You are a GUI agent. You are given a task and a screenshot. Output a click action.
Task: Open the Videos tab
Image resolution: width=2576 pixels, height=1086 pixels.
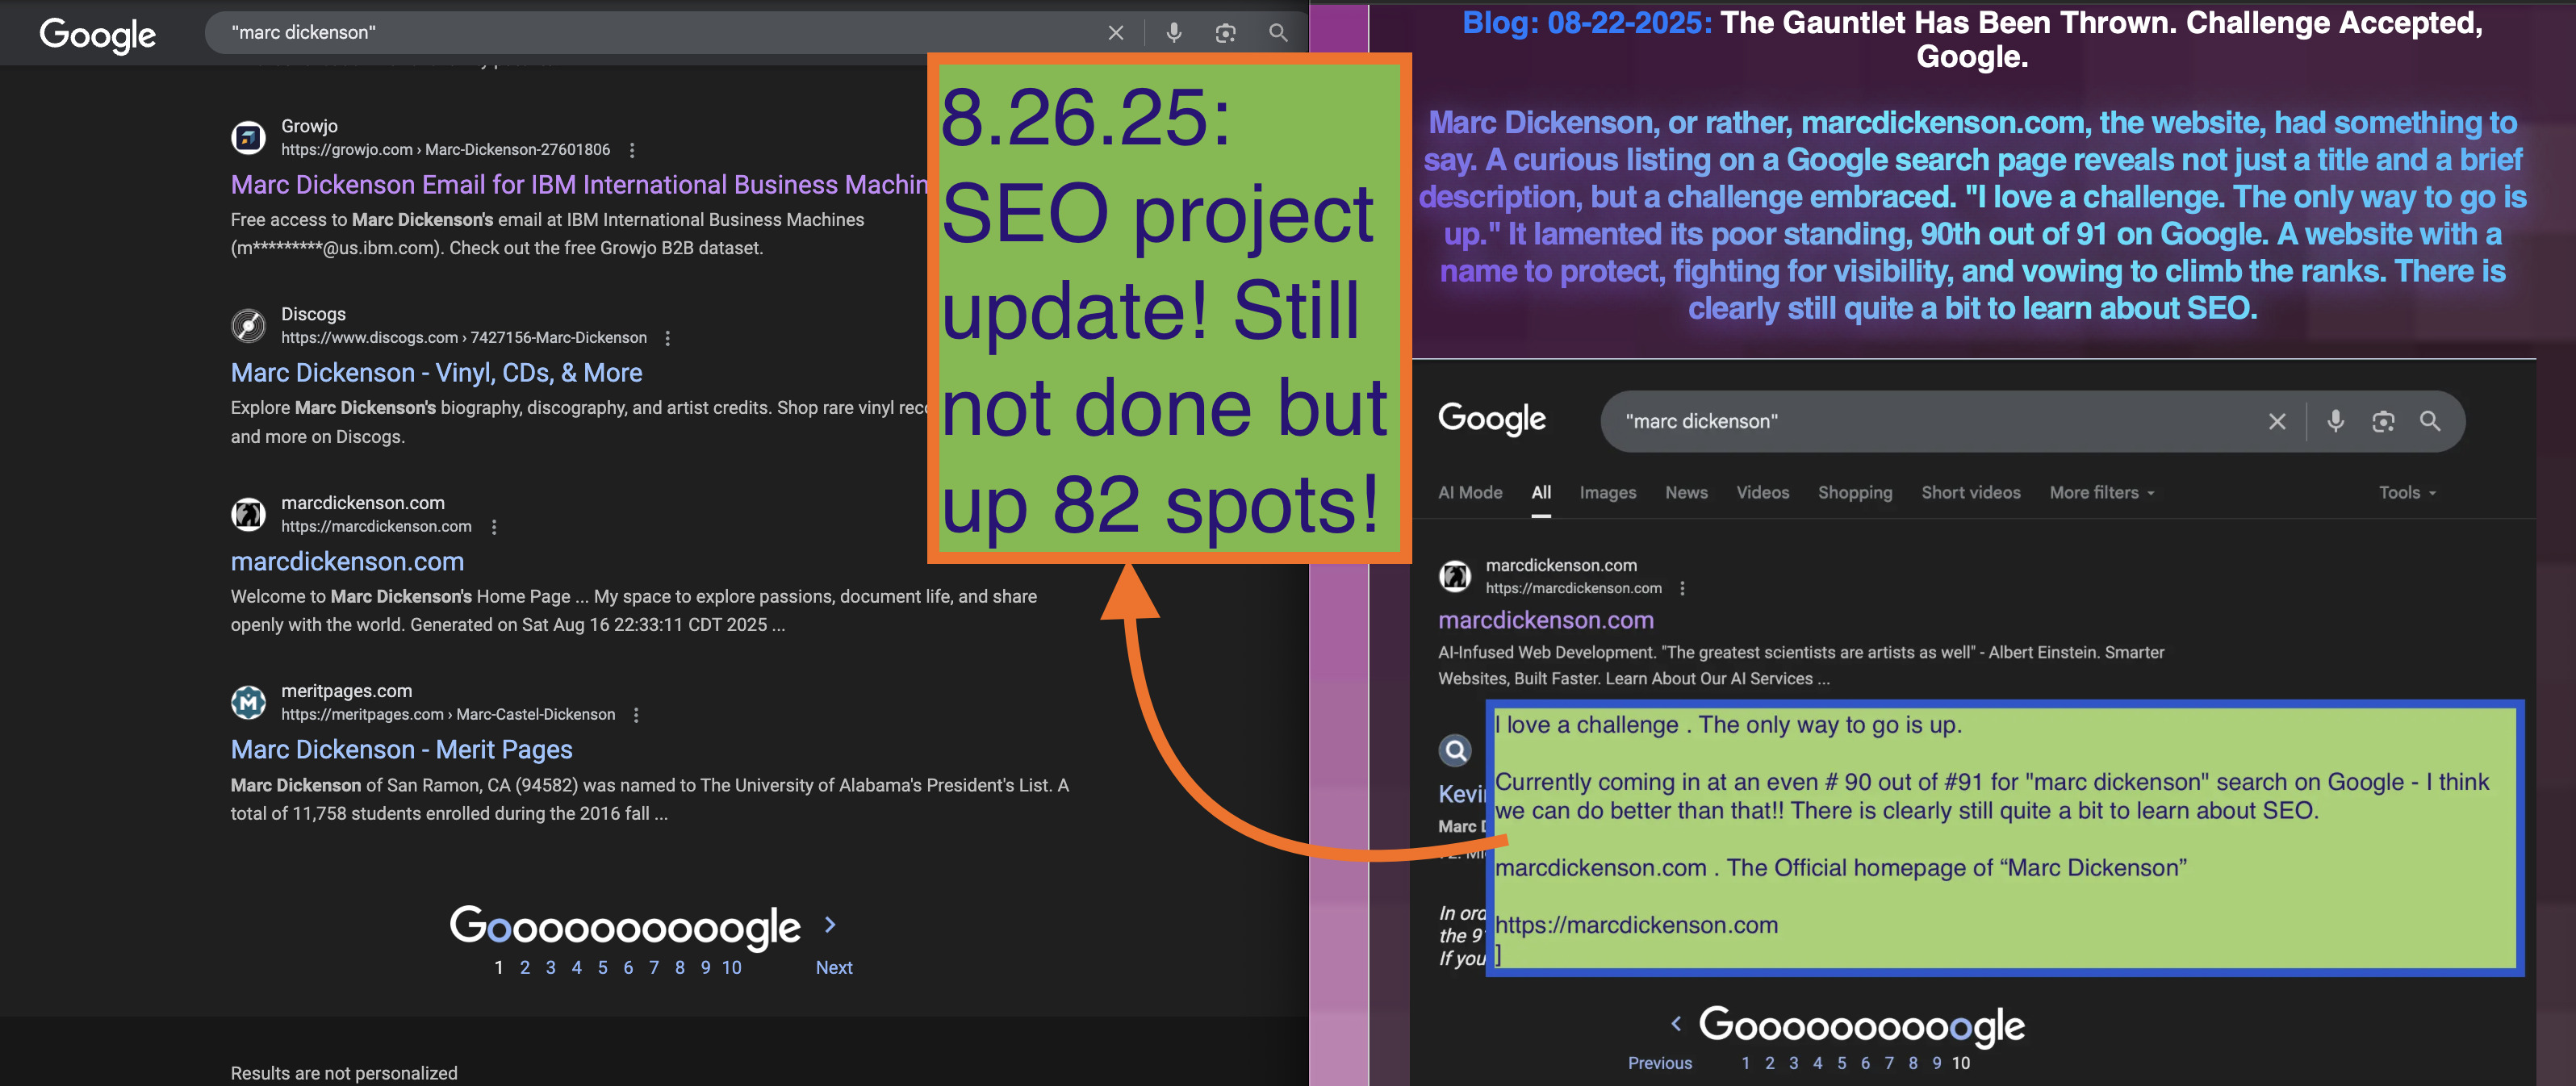(x=1762, y=492)
